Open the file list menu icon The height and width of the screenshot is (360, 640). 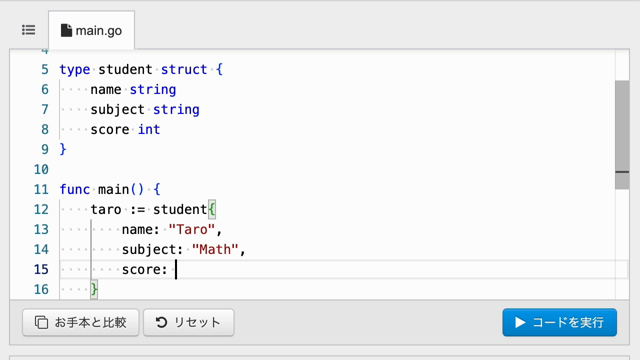29,30
